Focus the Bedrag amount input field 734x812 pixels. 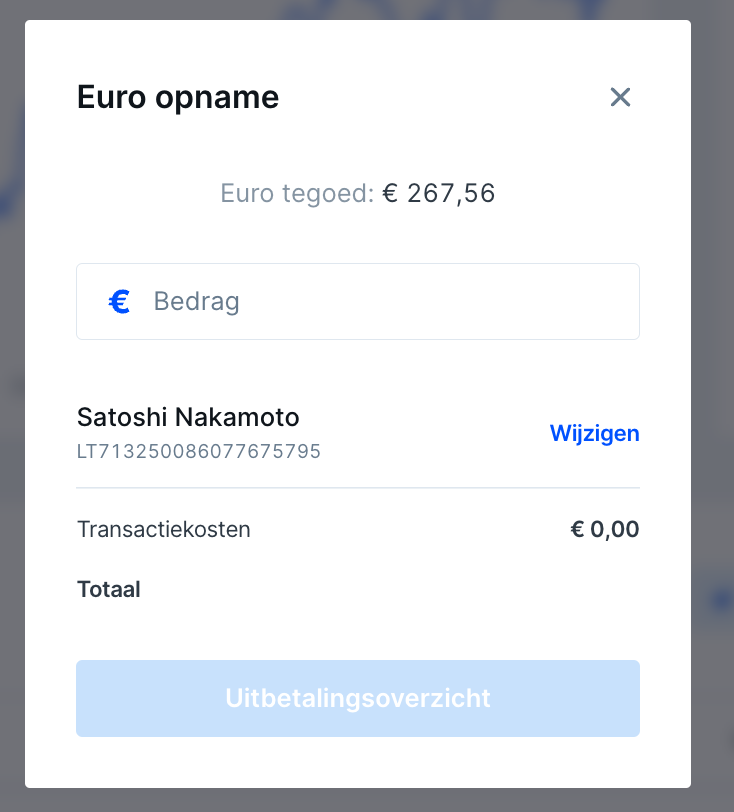point(358,301)
